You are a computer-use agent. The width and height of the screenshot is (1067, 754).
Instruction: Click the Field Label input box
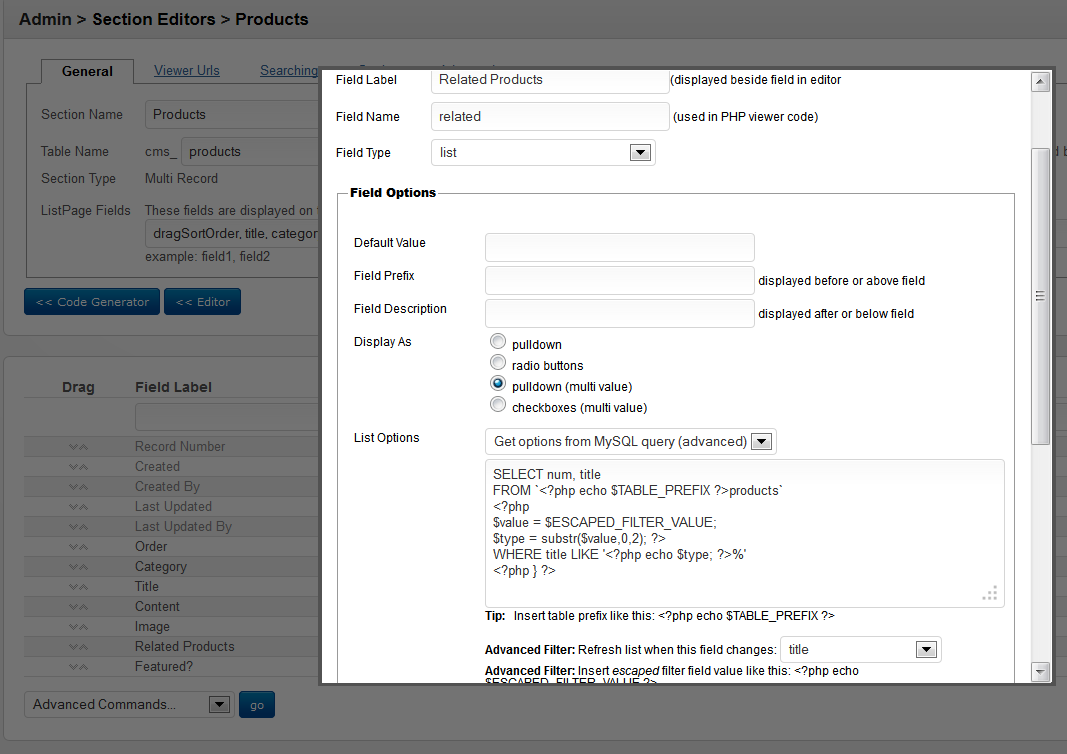pos(550,80)
